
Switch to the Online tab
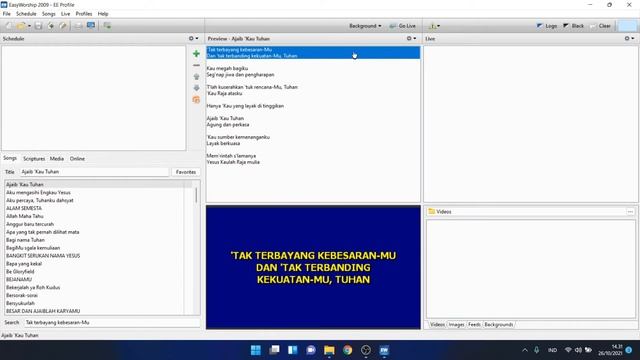pyautogui.click(x=77, y=159)
